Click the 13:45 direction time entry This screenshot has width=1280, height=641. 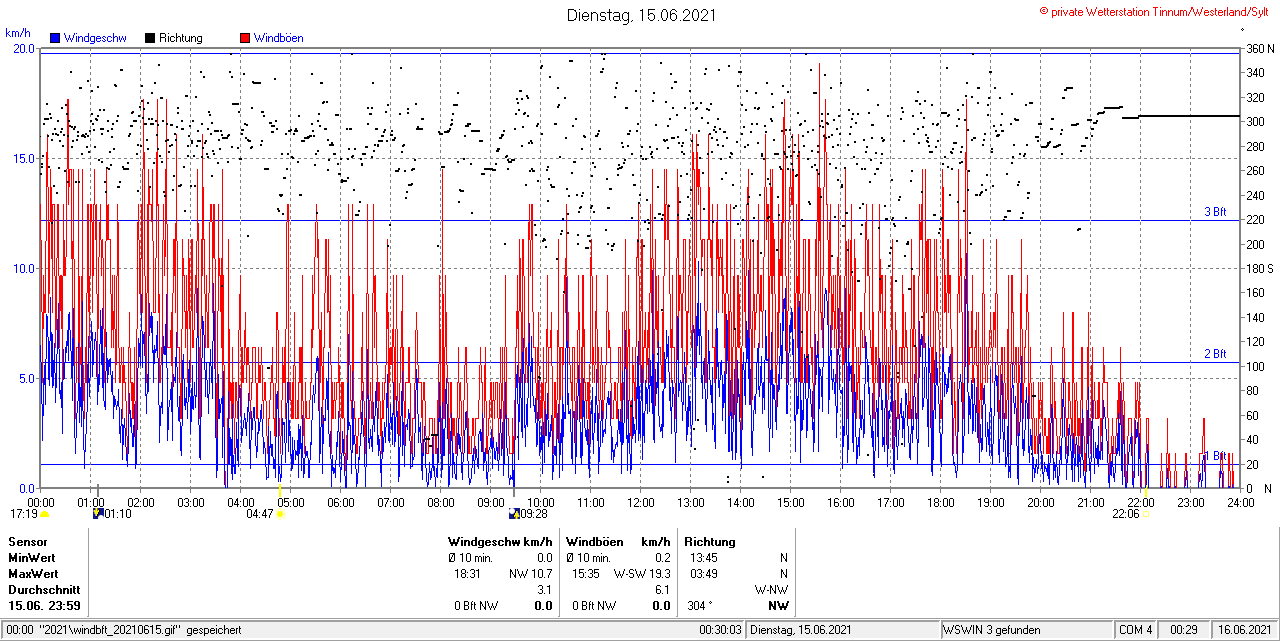pyautogui.click(x=703, y=558)
